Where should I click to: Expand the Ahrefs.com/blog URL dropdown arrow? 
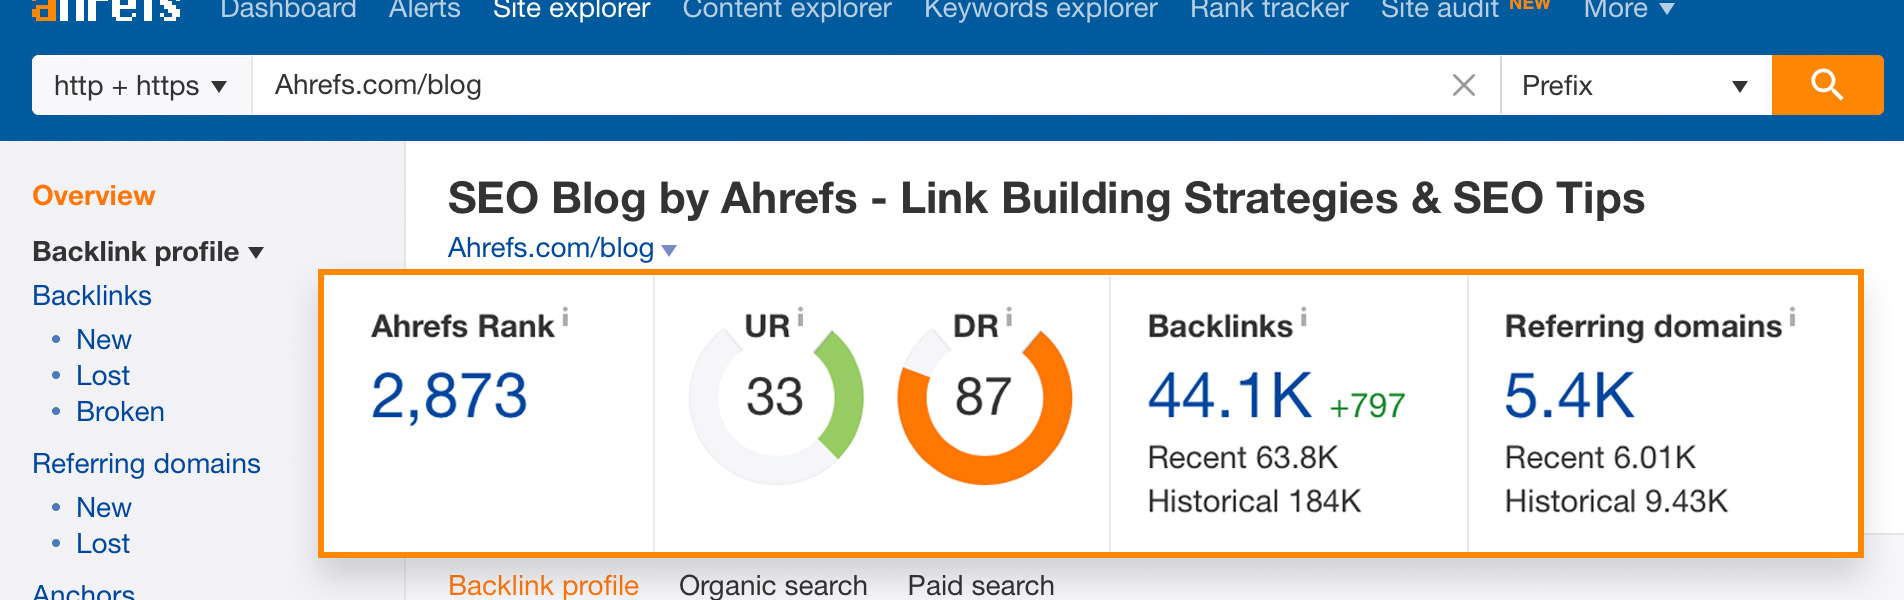669,250
